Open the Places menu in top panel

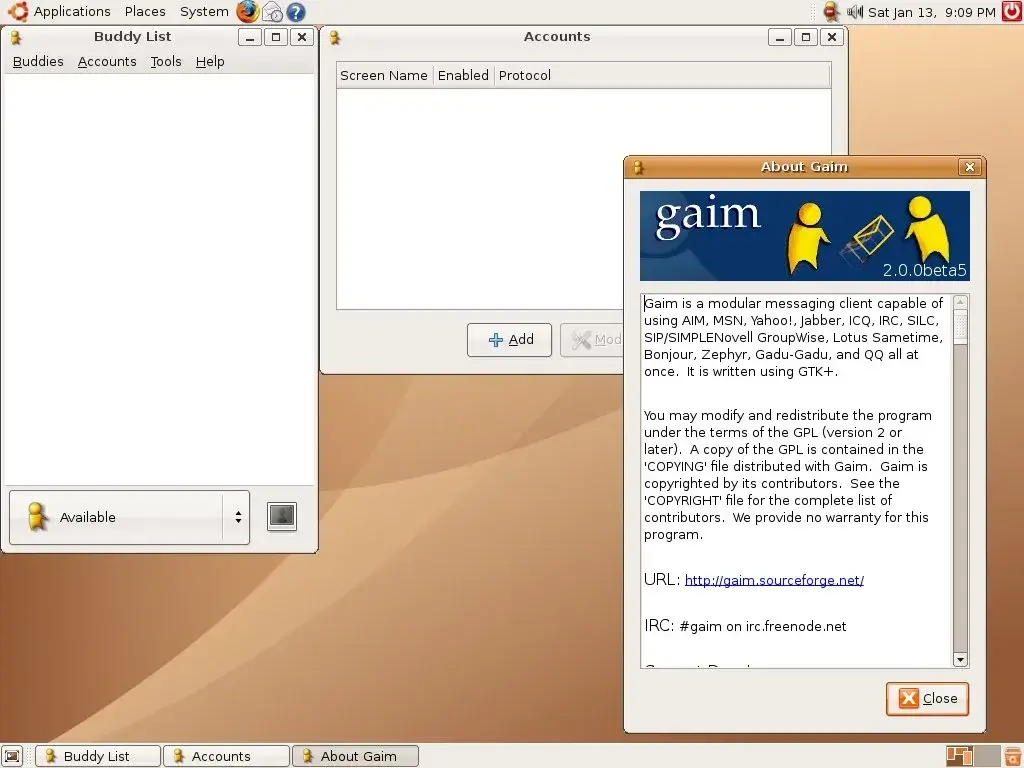coord(145,12)
